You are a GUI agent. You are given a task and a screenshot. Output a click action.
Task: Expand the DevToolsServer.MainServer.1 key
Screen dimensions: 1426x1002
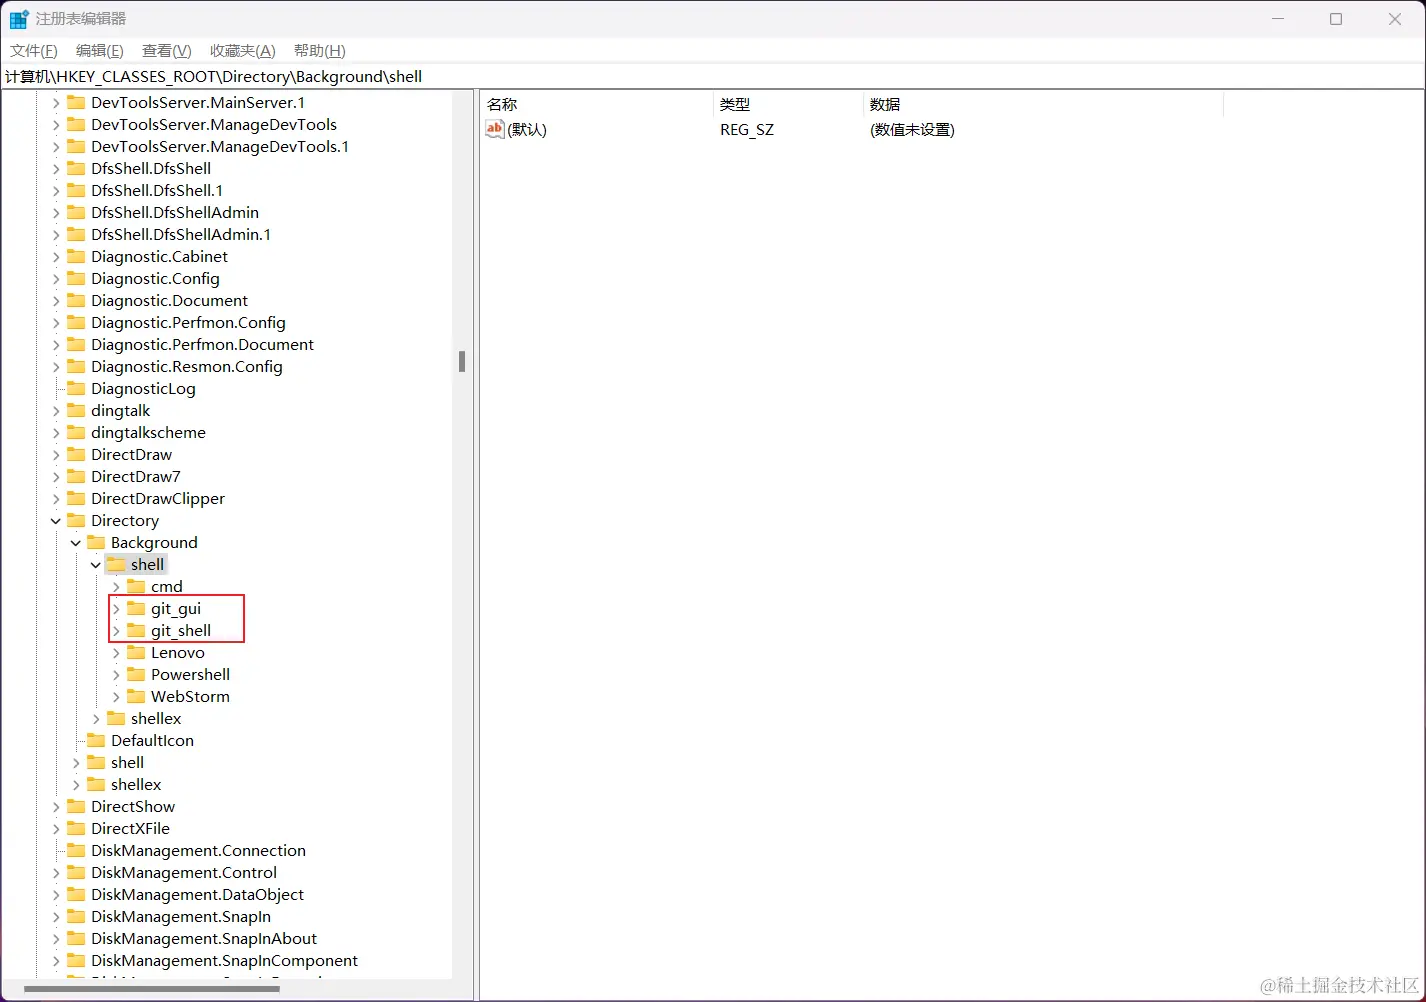[x=56, y=102]
